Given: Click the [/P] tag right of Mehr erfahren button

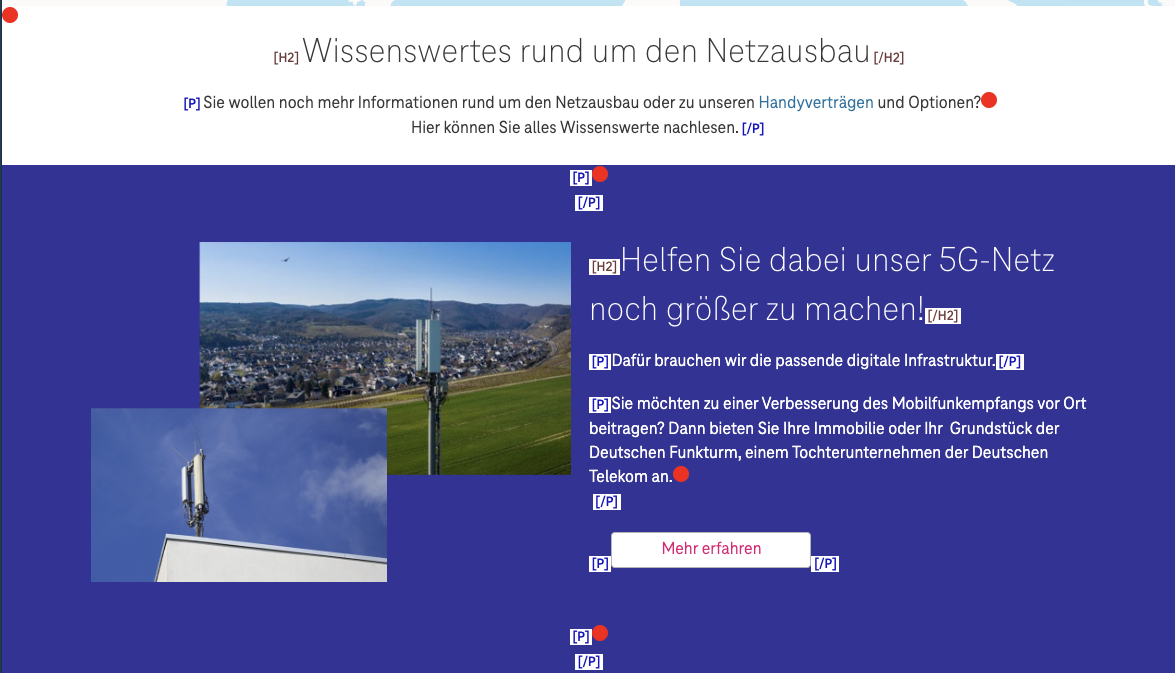Looking at the screenshot, I should tap(824, 563).
